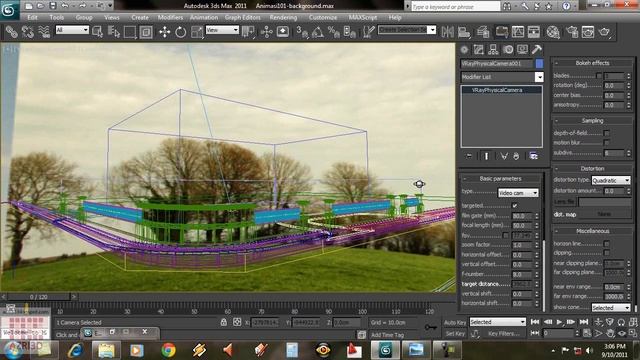Open the Utilities command panel tab

(x=537, y=50)
